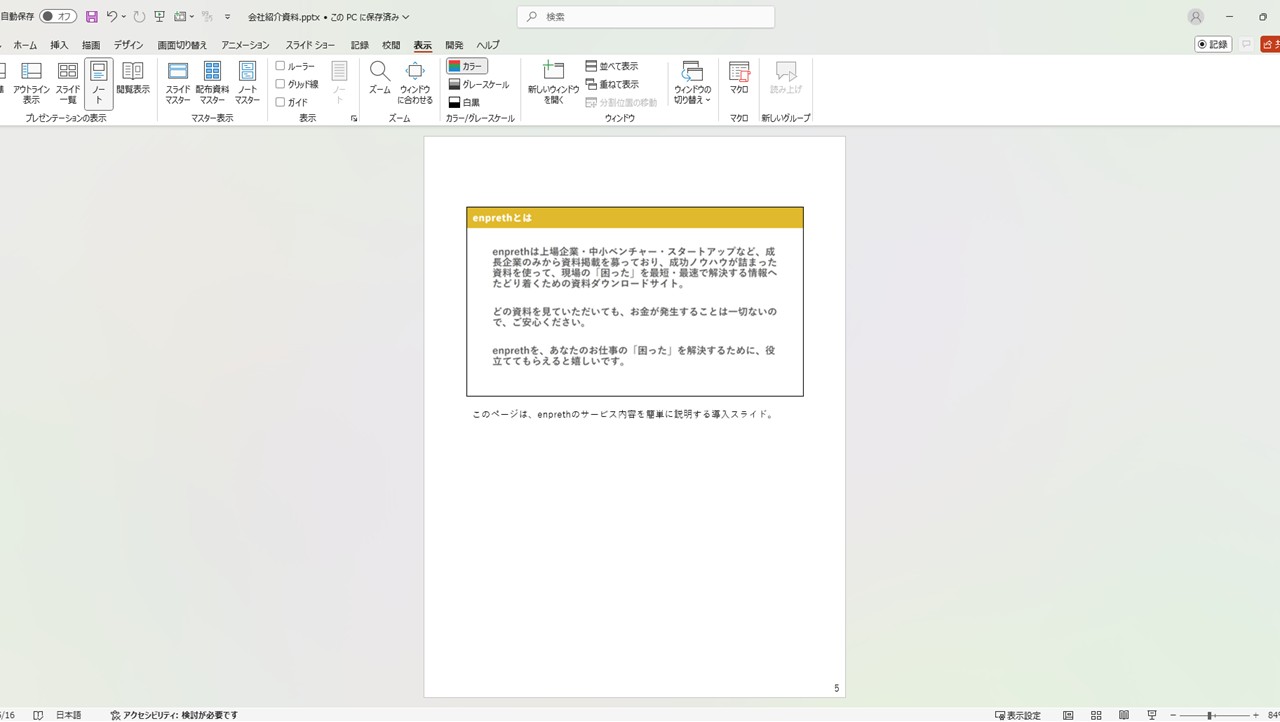Click the Redo icon
This screenshot has height=722, width=1280.
coord(139,17)
